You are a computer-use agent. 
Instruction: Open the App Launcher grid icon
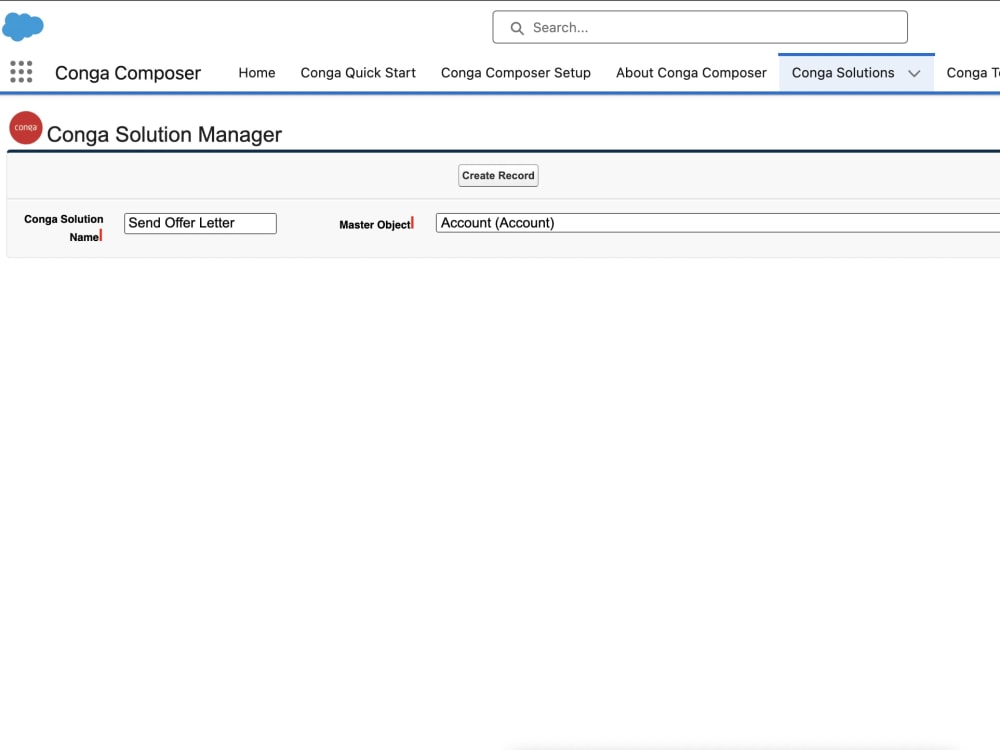[x=20, y=72]
